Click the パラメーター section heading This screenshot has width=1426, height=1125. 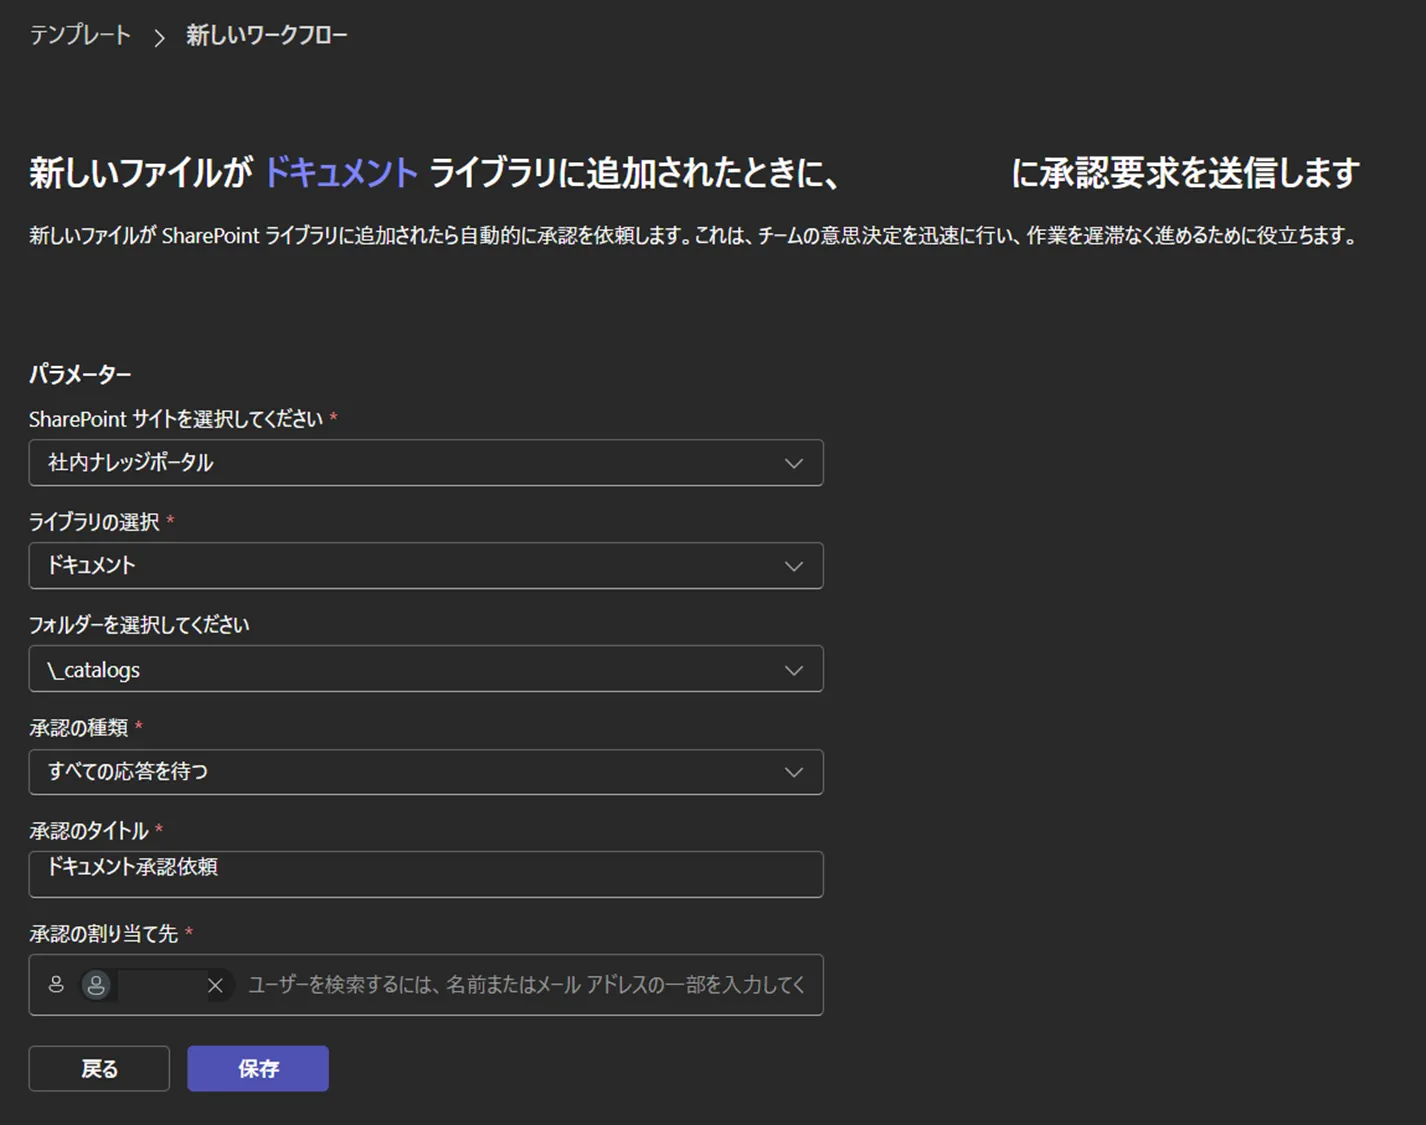(80, 373)
